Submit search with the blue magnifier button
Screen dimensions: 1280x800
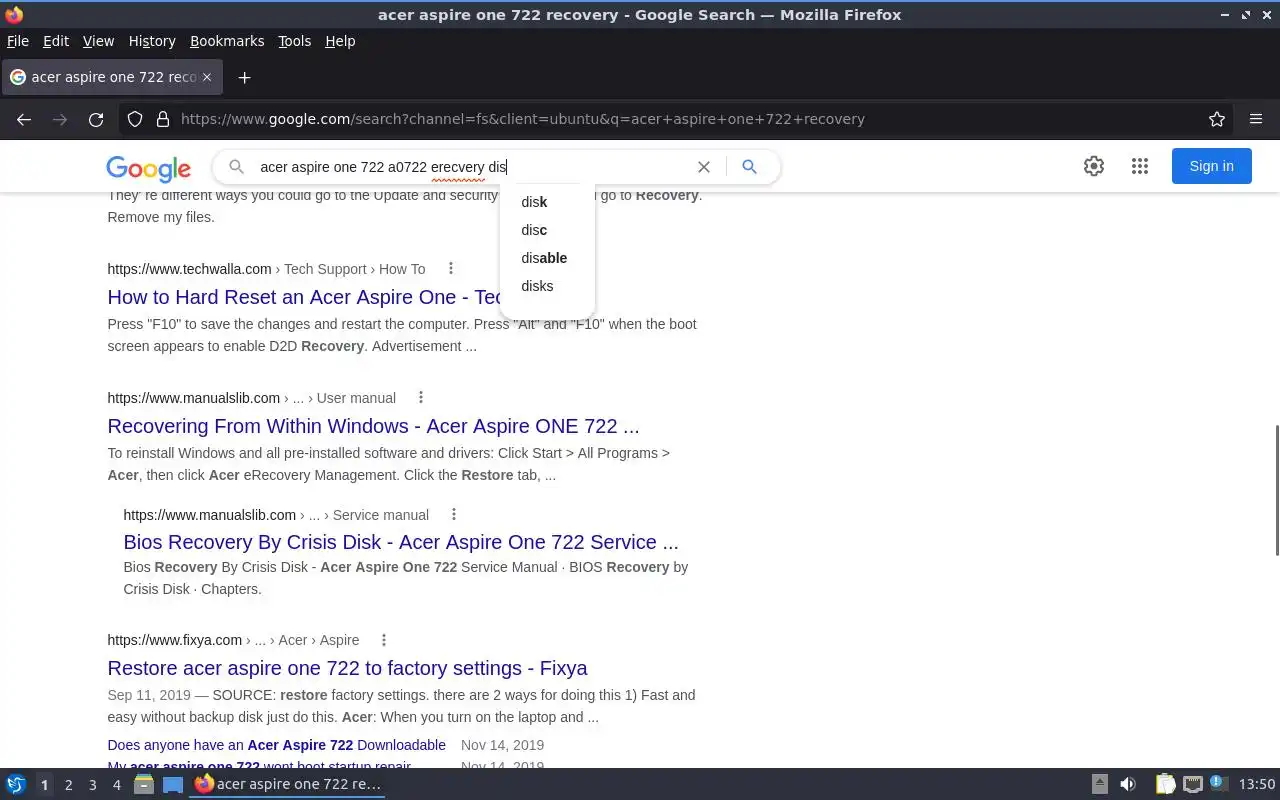749,167
